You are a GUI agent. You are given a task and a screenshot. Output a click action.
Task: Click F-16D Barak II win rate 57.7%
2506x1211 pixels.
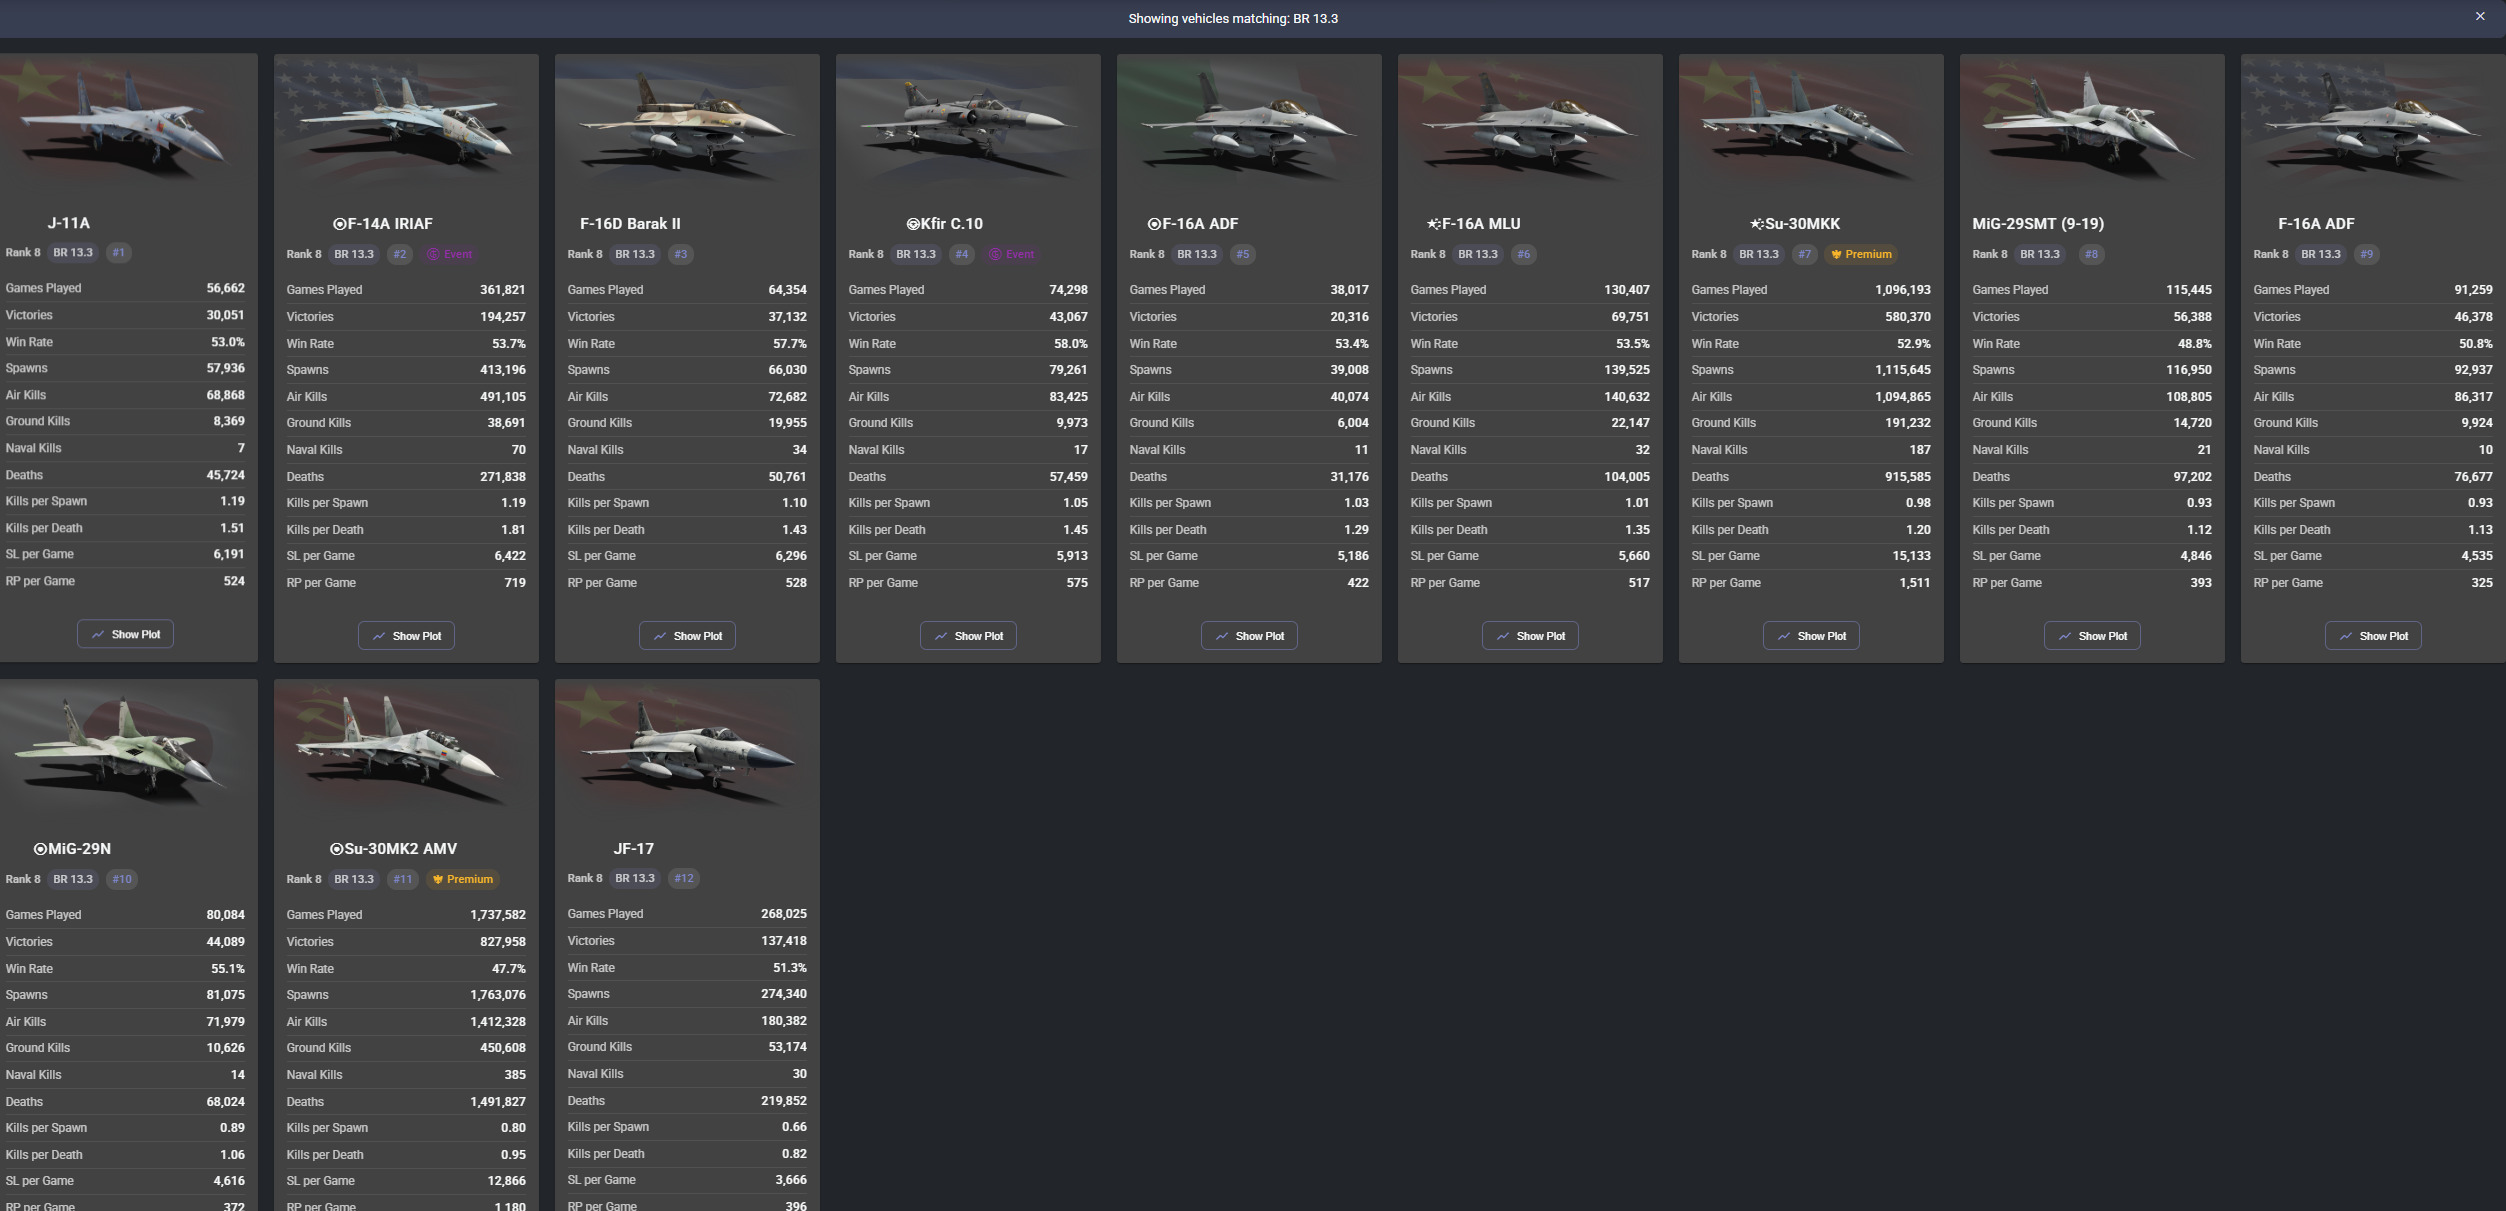(790, 344)
